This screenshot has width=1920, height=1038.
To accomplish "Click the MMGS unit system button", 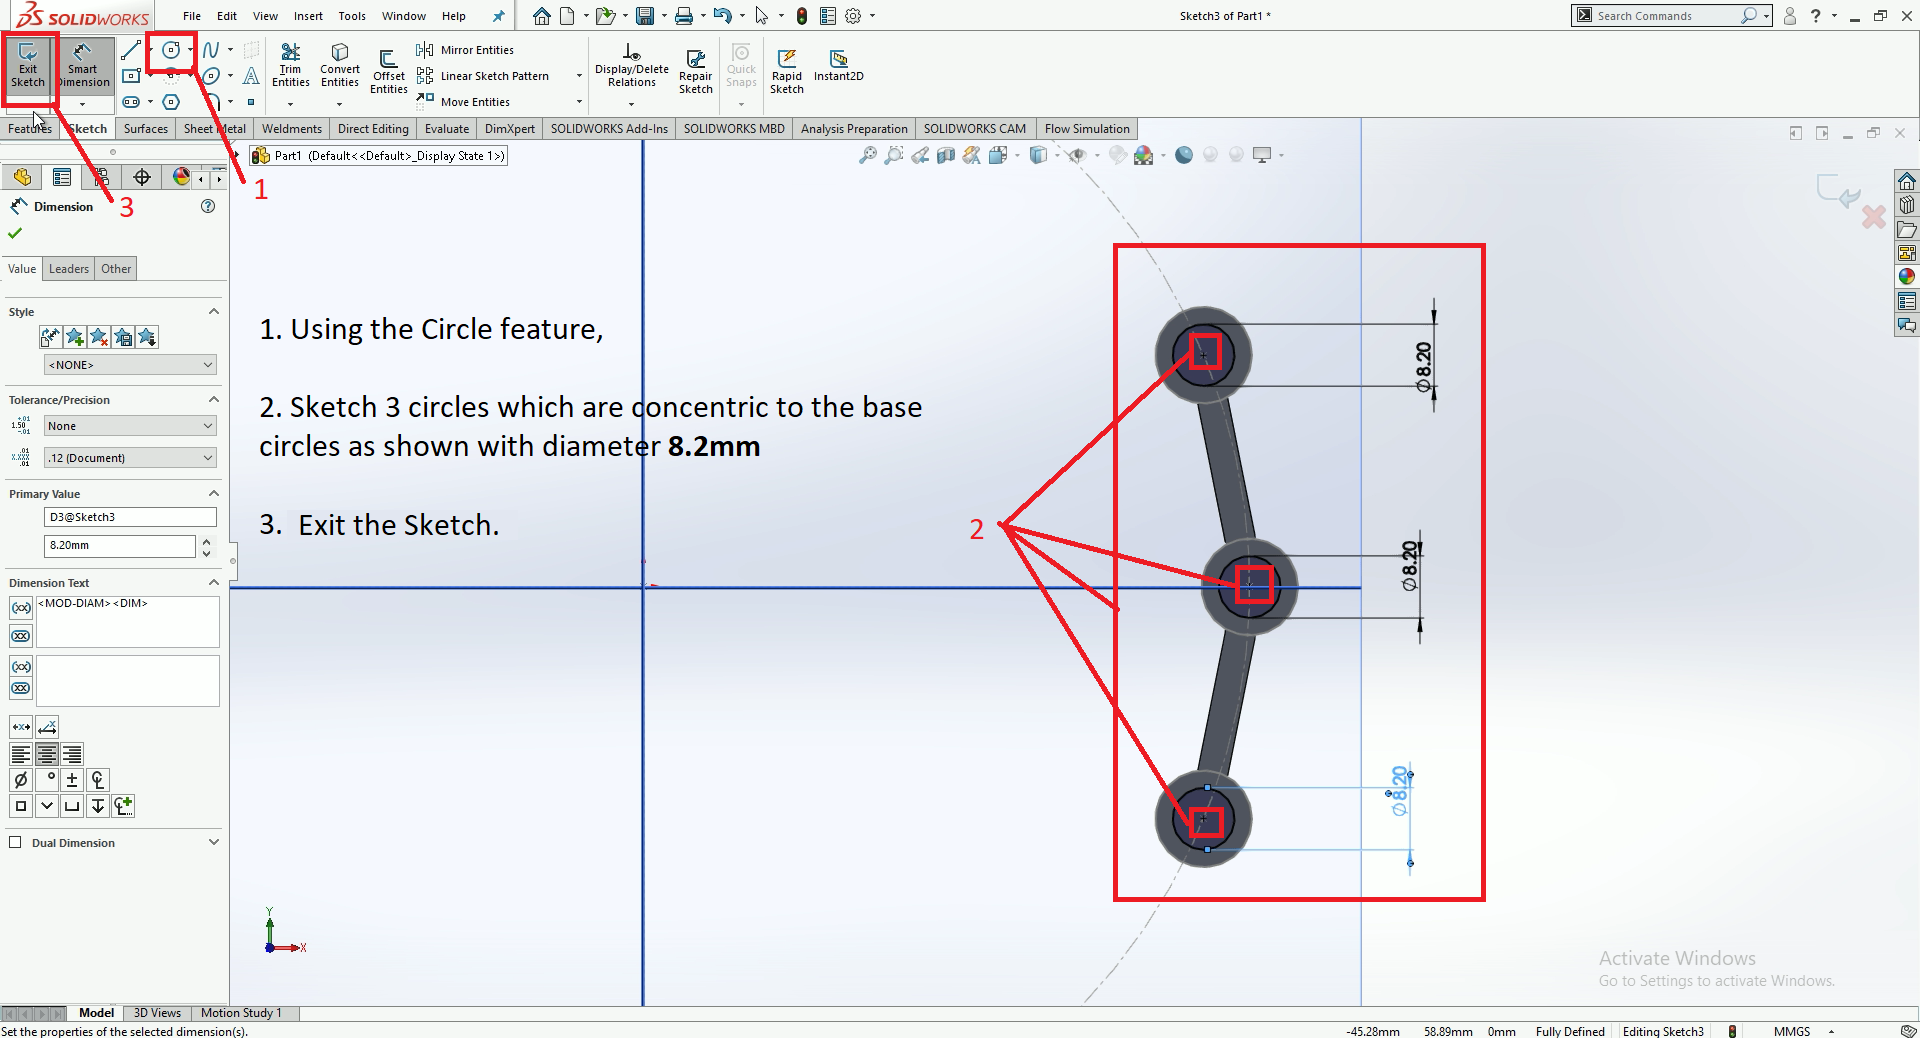I will tap(1792, 1031).
